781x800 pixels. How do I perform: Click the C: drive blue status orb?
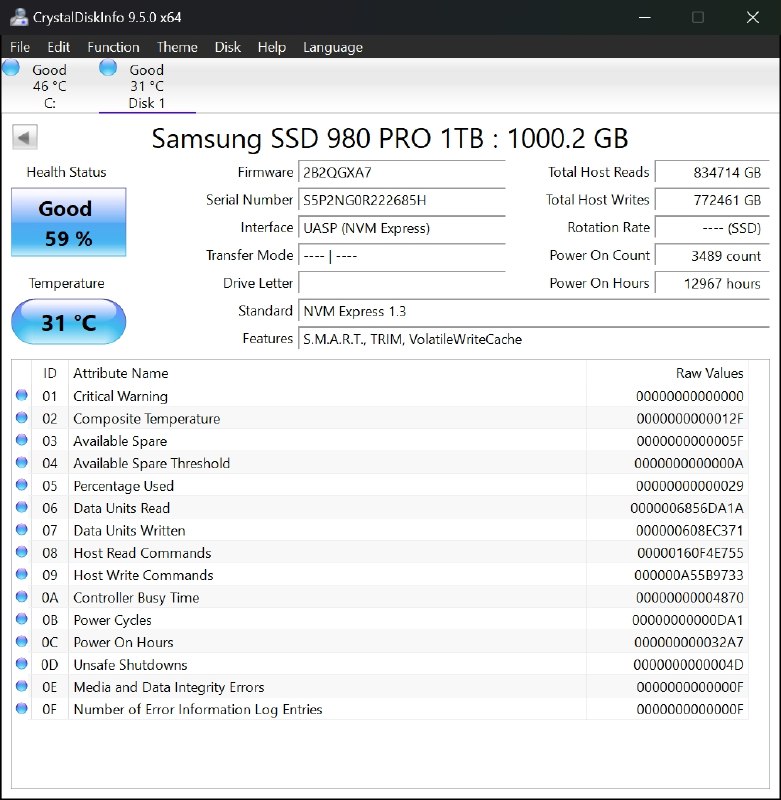(11, 68)
